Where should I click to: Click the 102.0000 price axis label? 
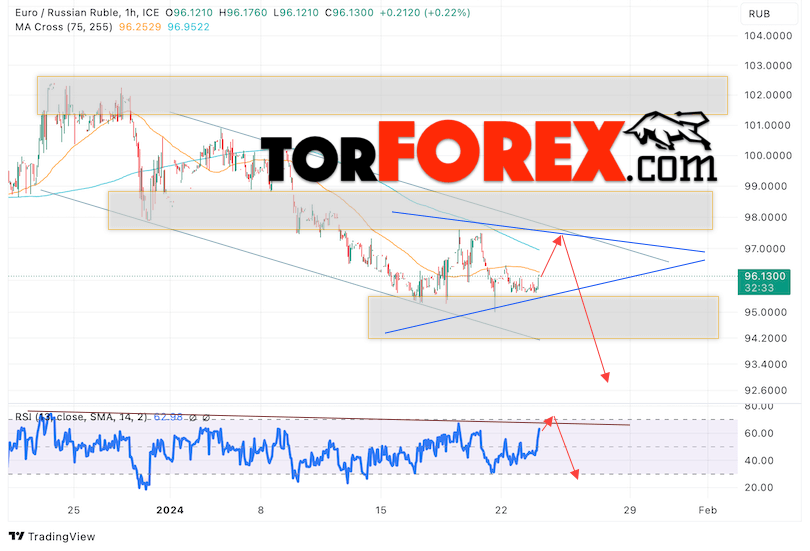pos(768,95)
